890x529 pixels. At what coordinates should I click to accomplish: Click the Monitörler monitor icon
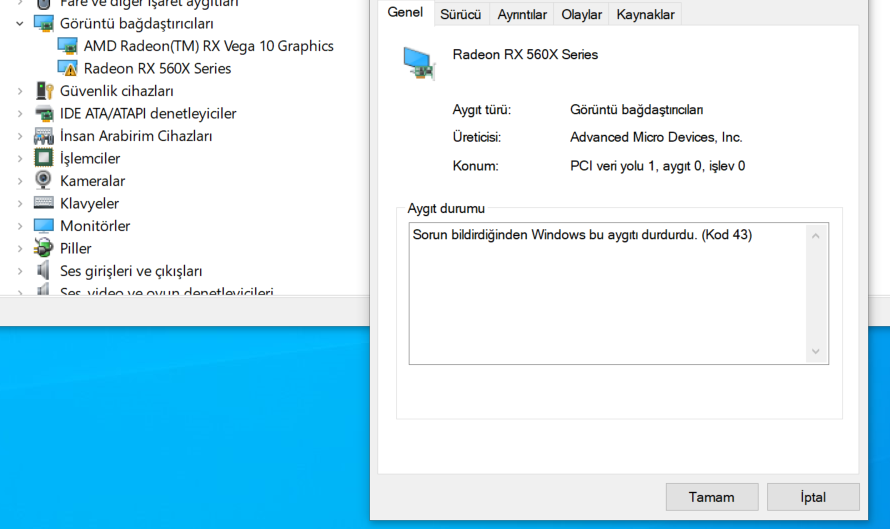point(44,226)
